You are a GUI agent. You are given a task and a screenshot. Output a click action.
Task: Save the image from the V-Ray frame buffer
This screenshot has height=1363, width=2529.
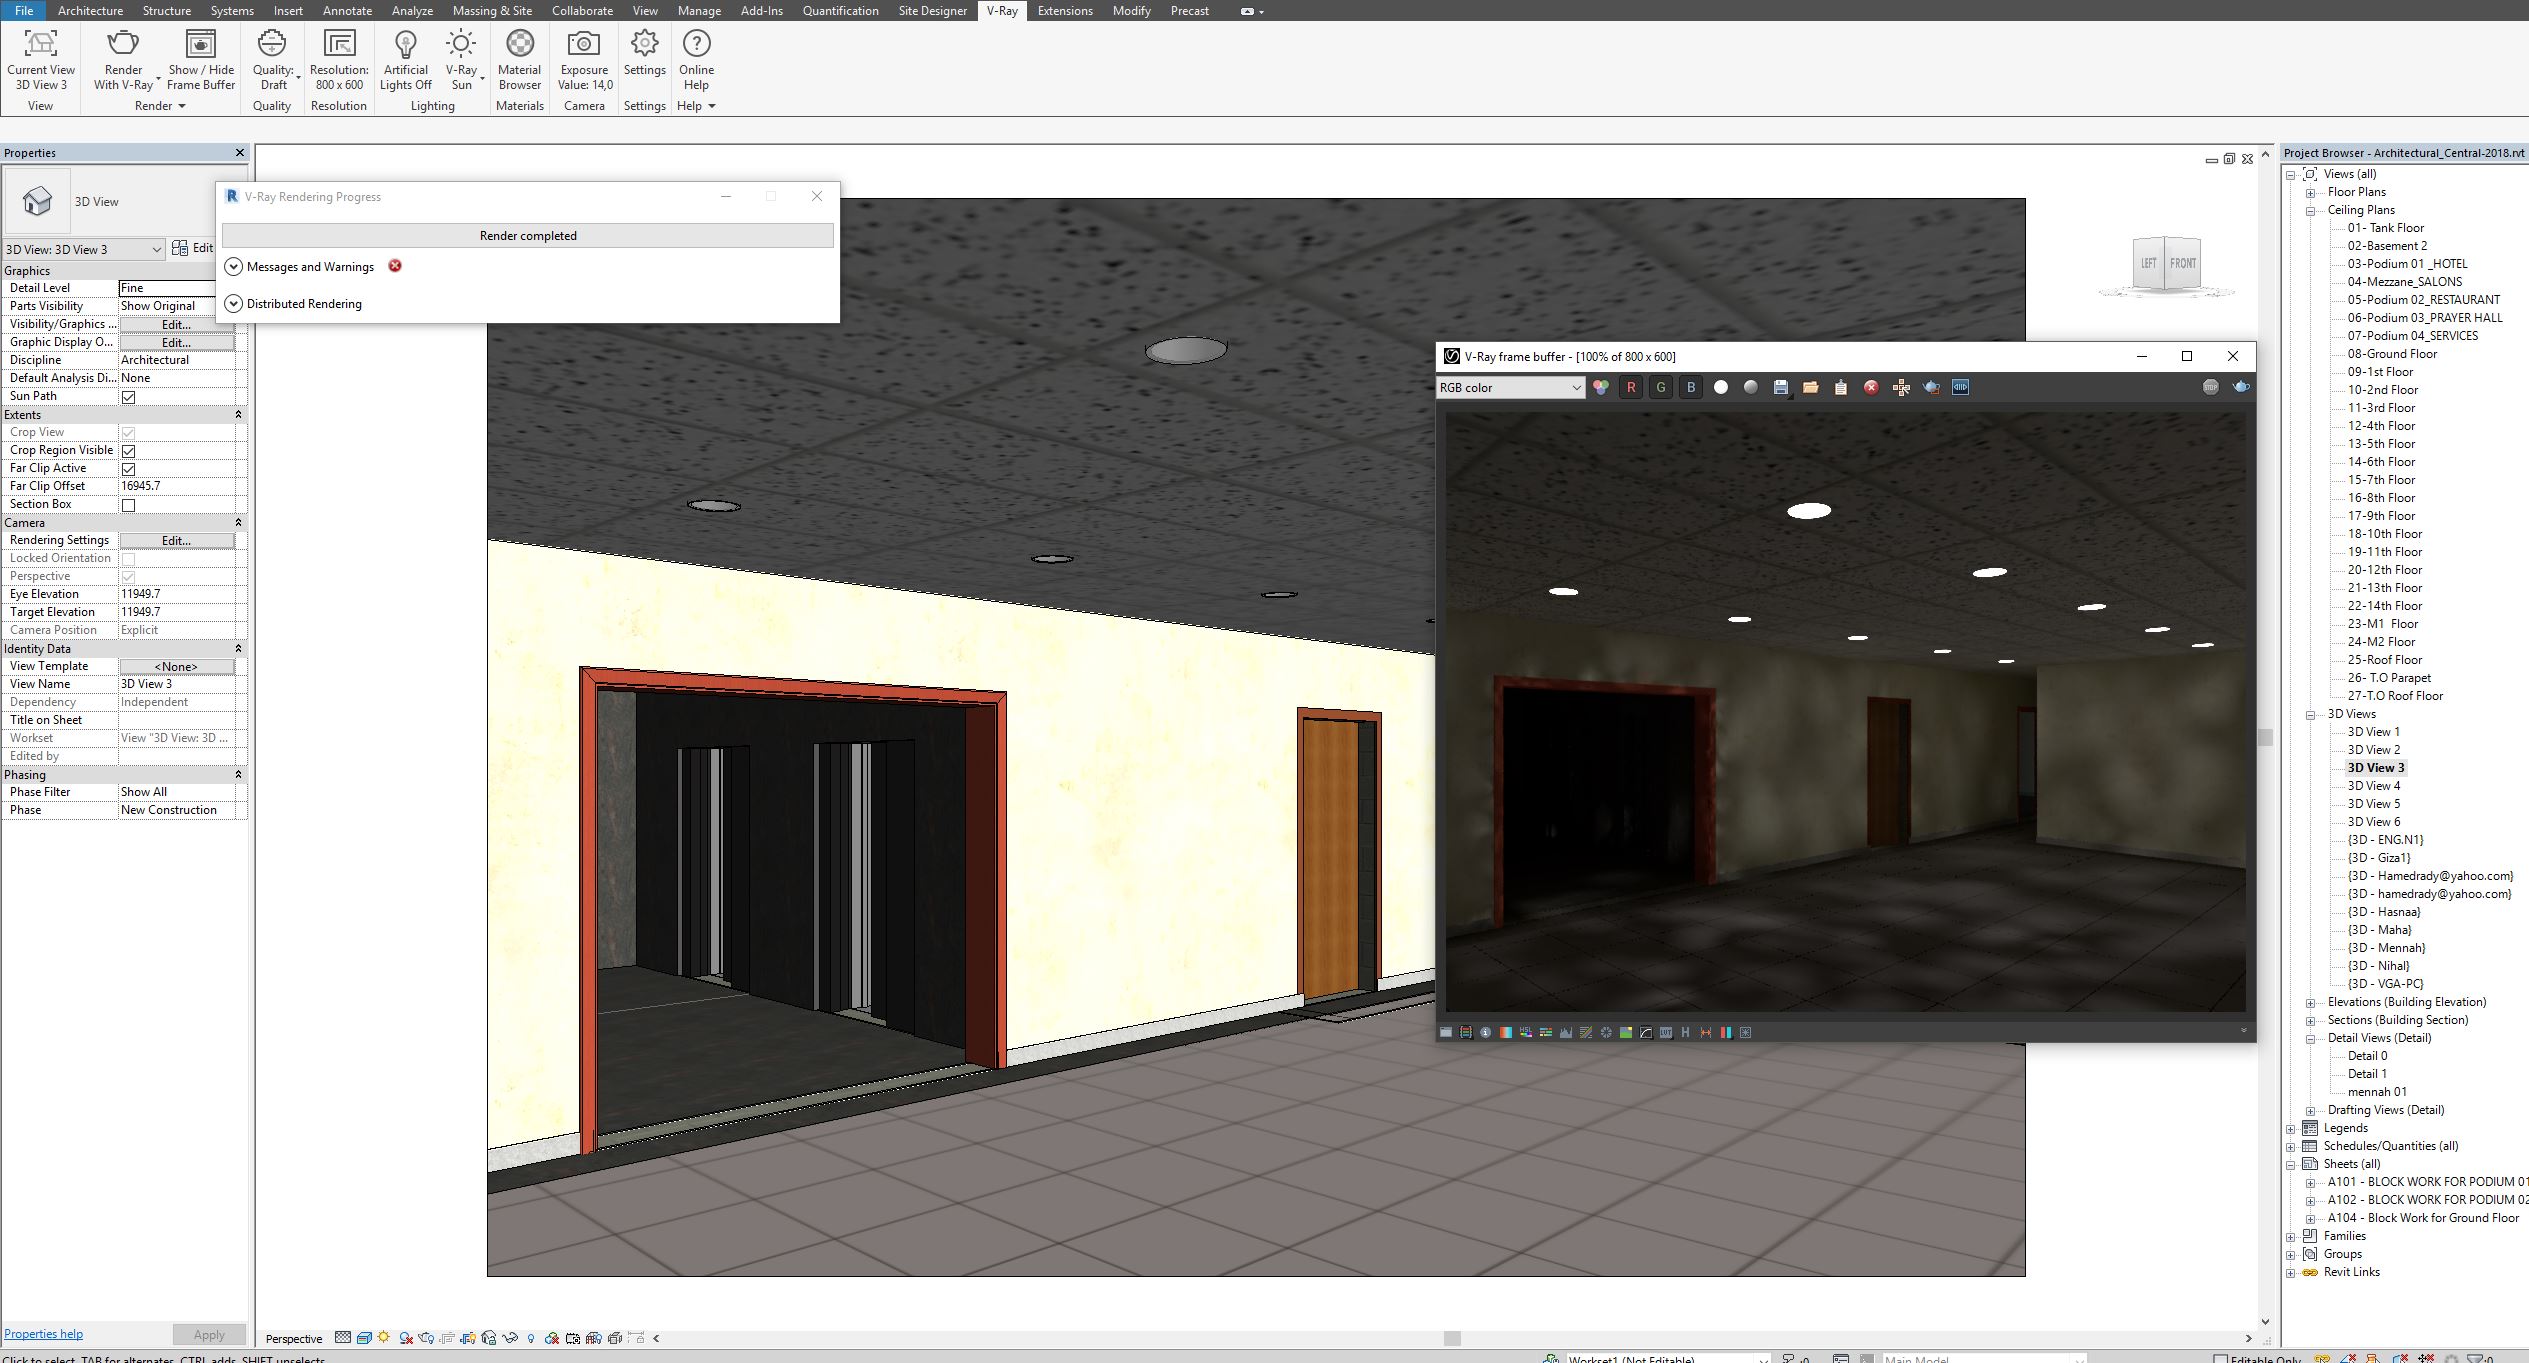tap(1780, 387)
